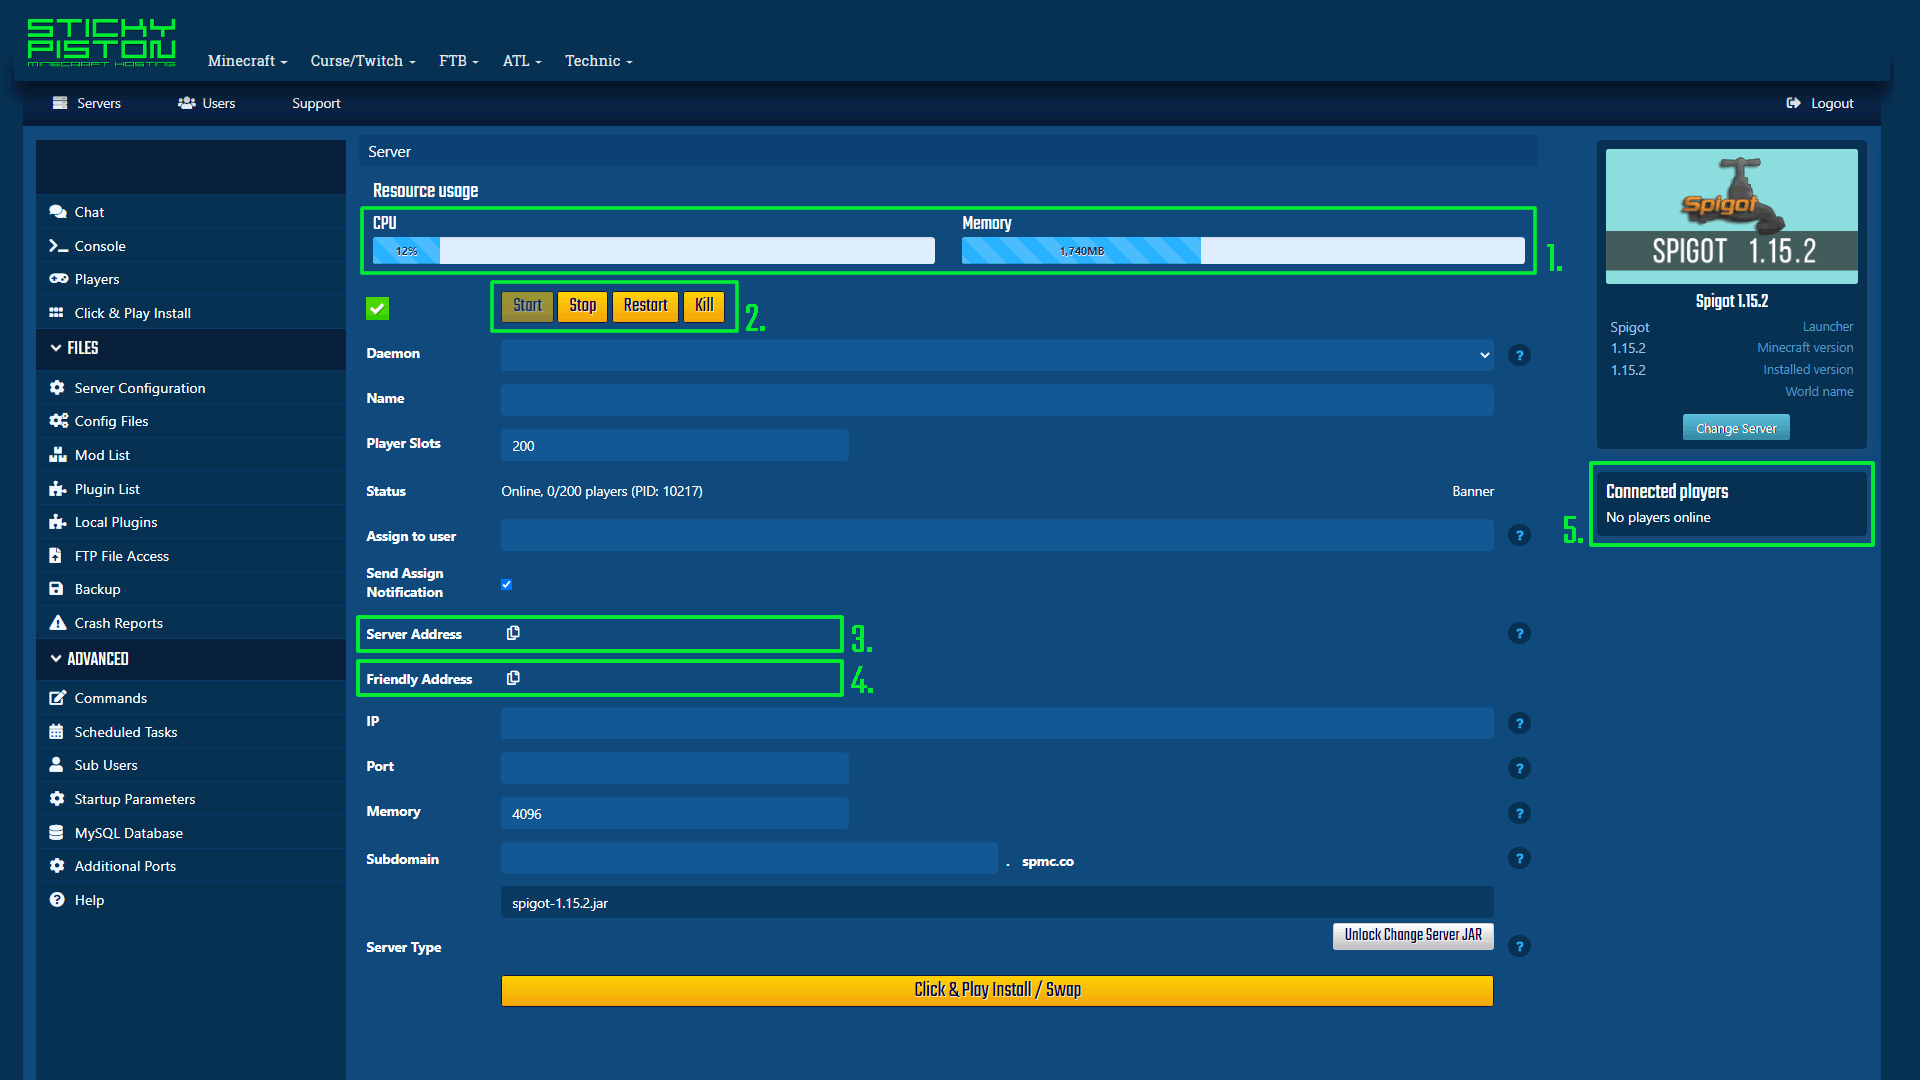Click the Stop server button
This screenshot has width=1920, height=1080.
pos(582,306)
